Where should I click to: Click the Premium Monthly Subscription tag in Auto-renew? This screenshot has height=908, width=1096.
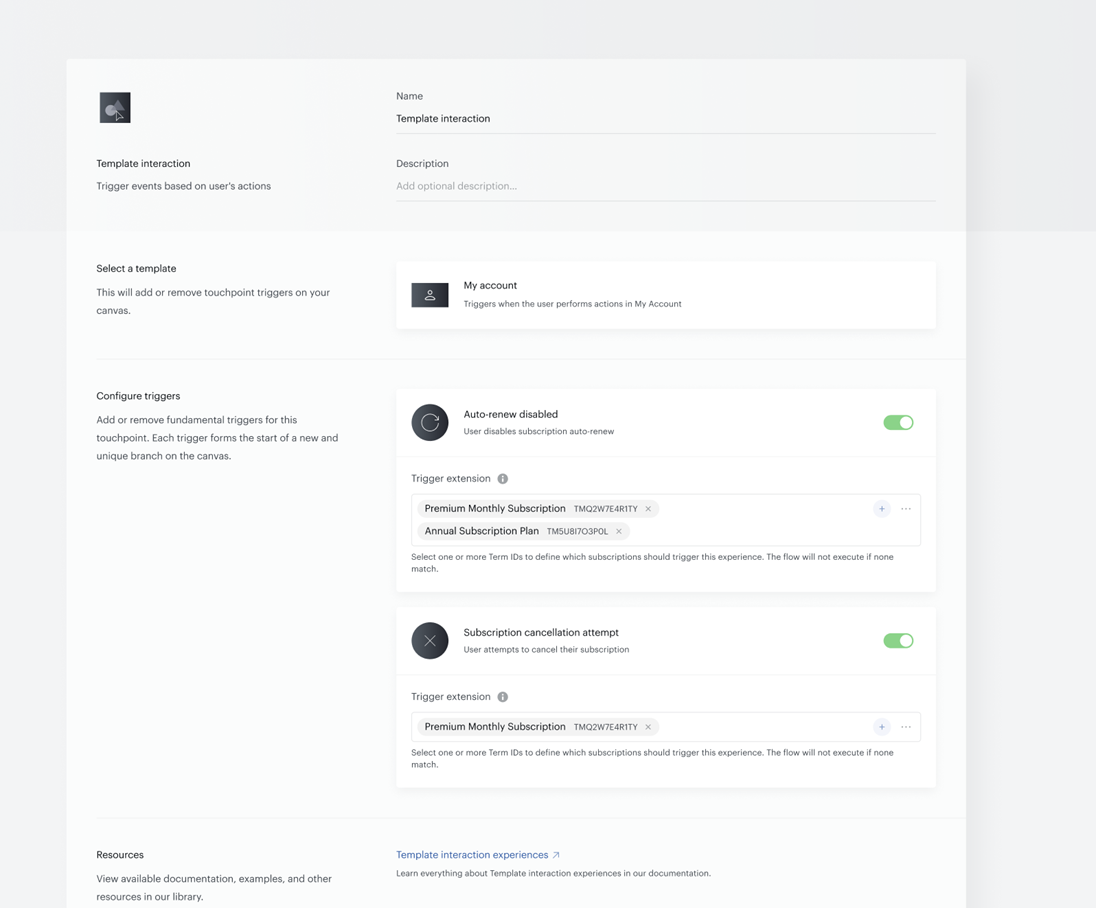pyautogui.click(x=538, y=509)
